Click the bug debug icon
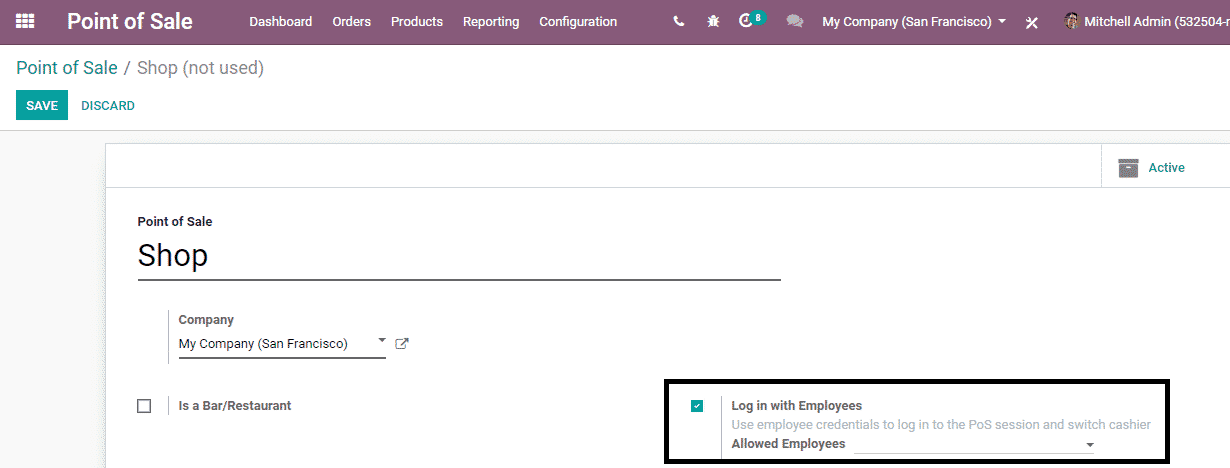 (713, 21)
